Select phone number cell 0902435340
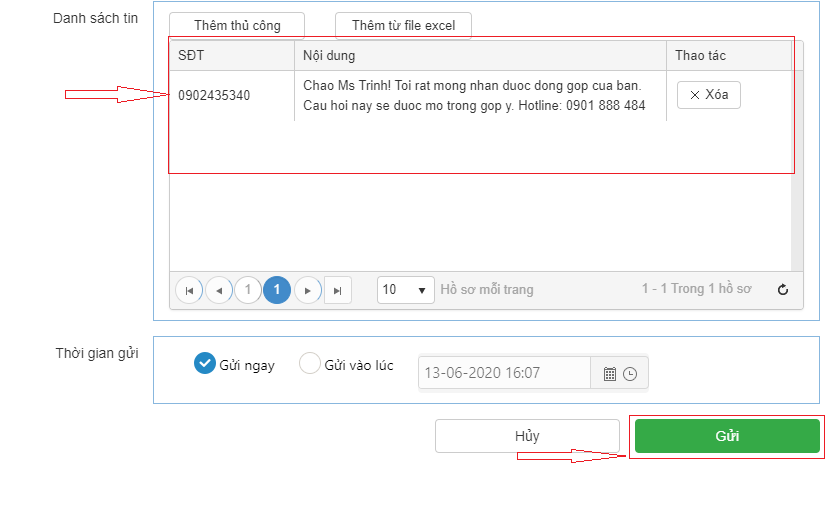 coord(214,96)
